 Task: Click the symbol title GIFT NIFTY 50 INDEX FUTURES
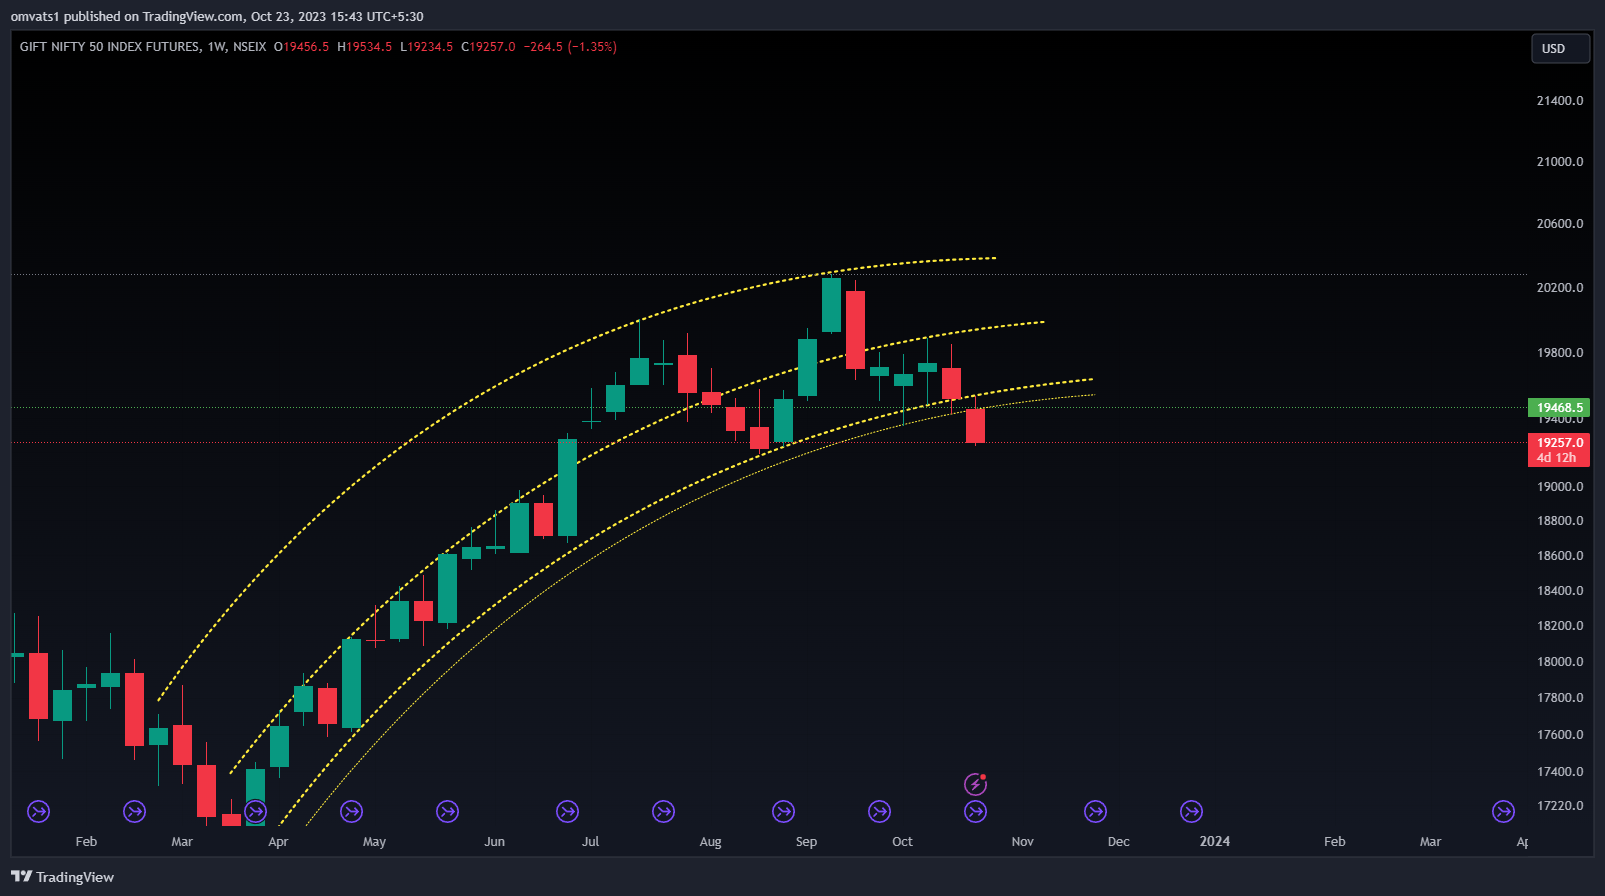[110, 47]
